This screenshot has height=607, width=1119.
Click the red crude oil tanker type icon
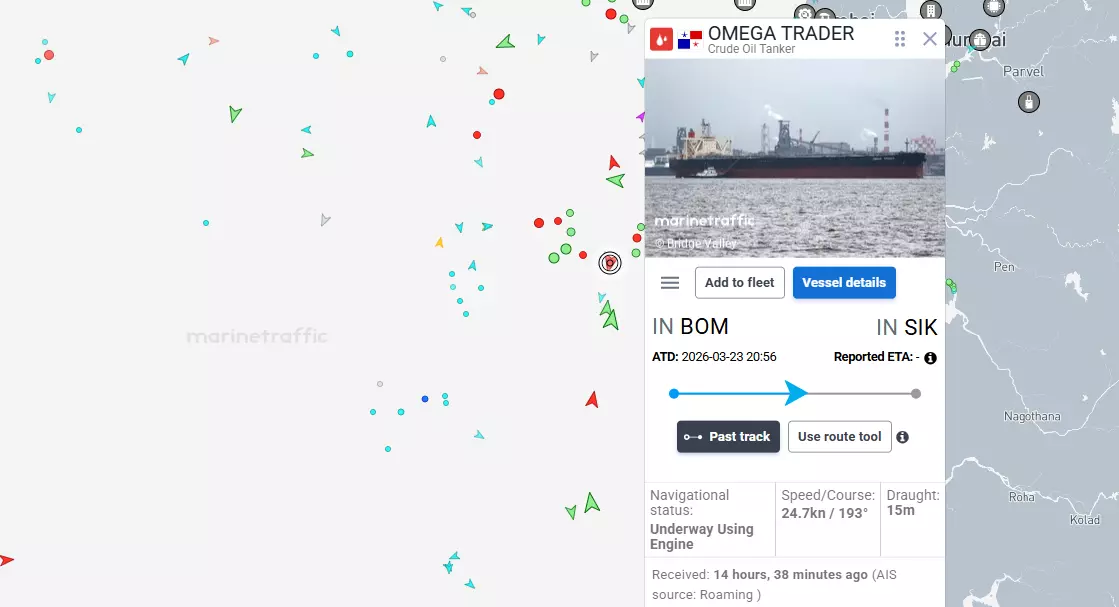tap(661, 39)
